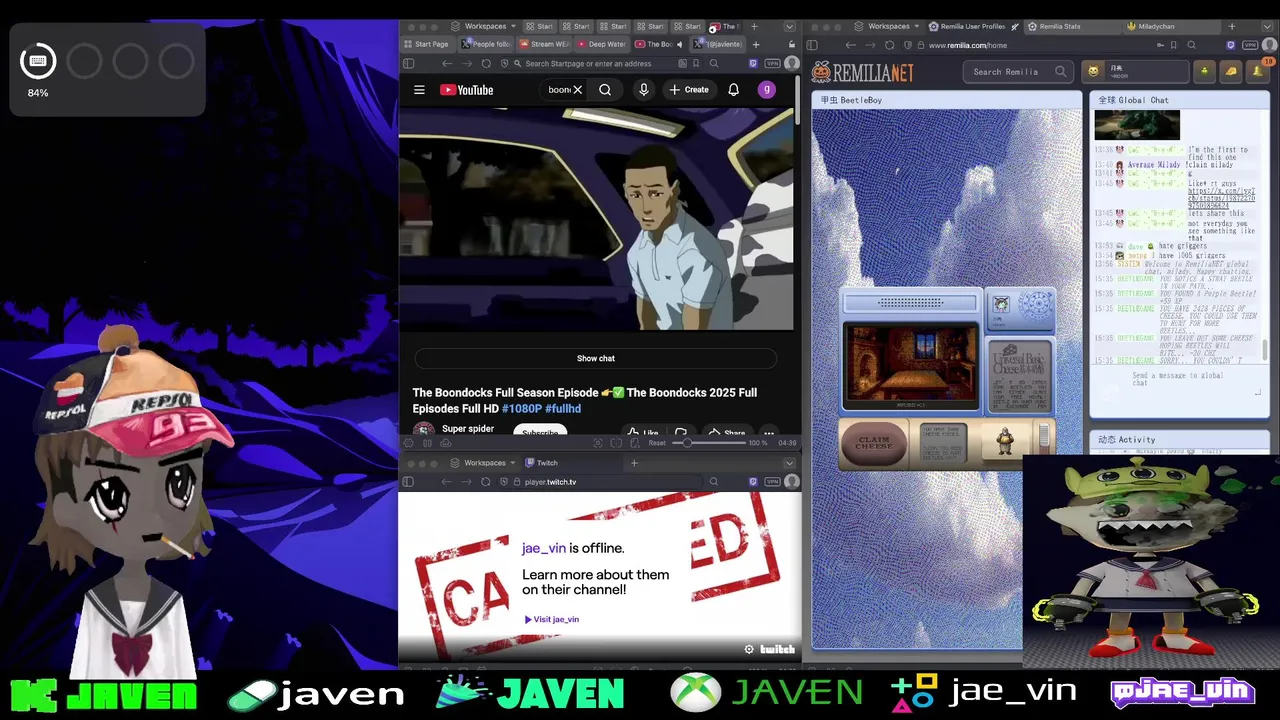Expand tab list chevron in YouTube window
Screen dimensions: 1280x720
(789, 26)
